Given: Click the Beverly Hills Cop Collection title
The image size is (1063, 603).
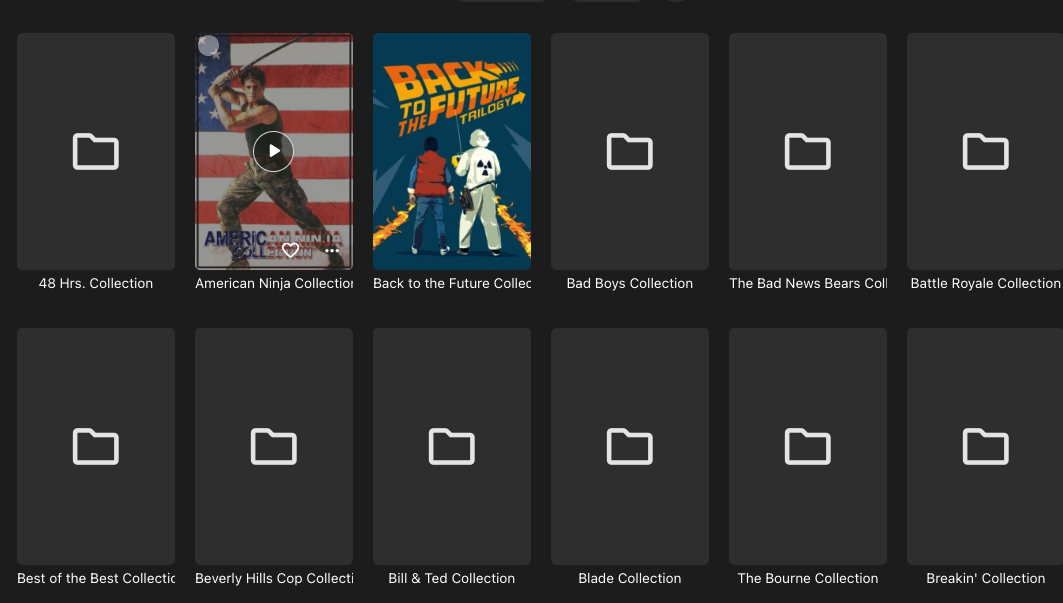Looking at the screenshot, I should pyautogui.click(x=274, y=579).
